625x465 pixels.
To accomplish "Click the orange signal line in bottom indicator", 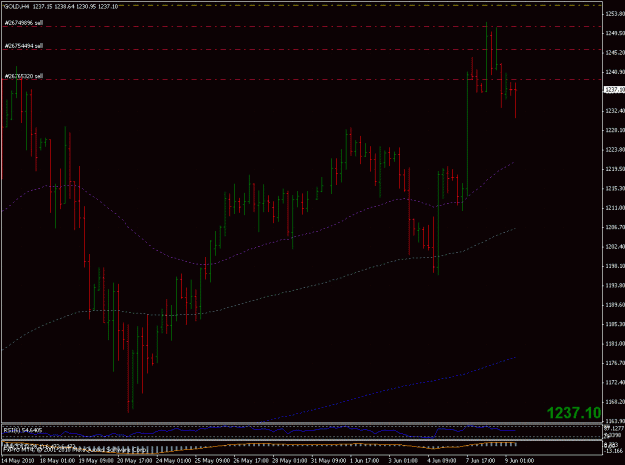I will click(259, 443).
